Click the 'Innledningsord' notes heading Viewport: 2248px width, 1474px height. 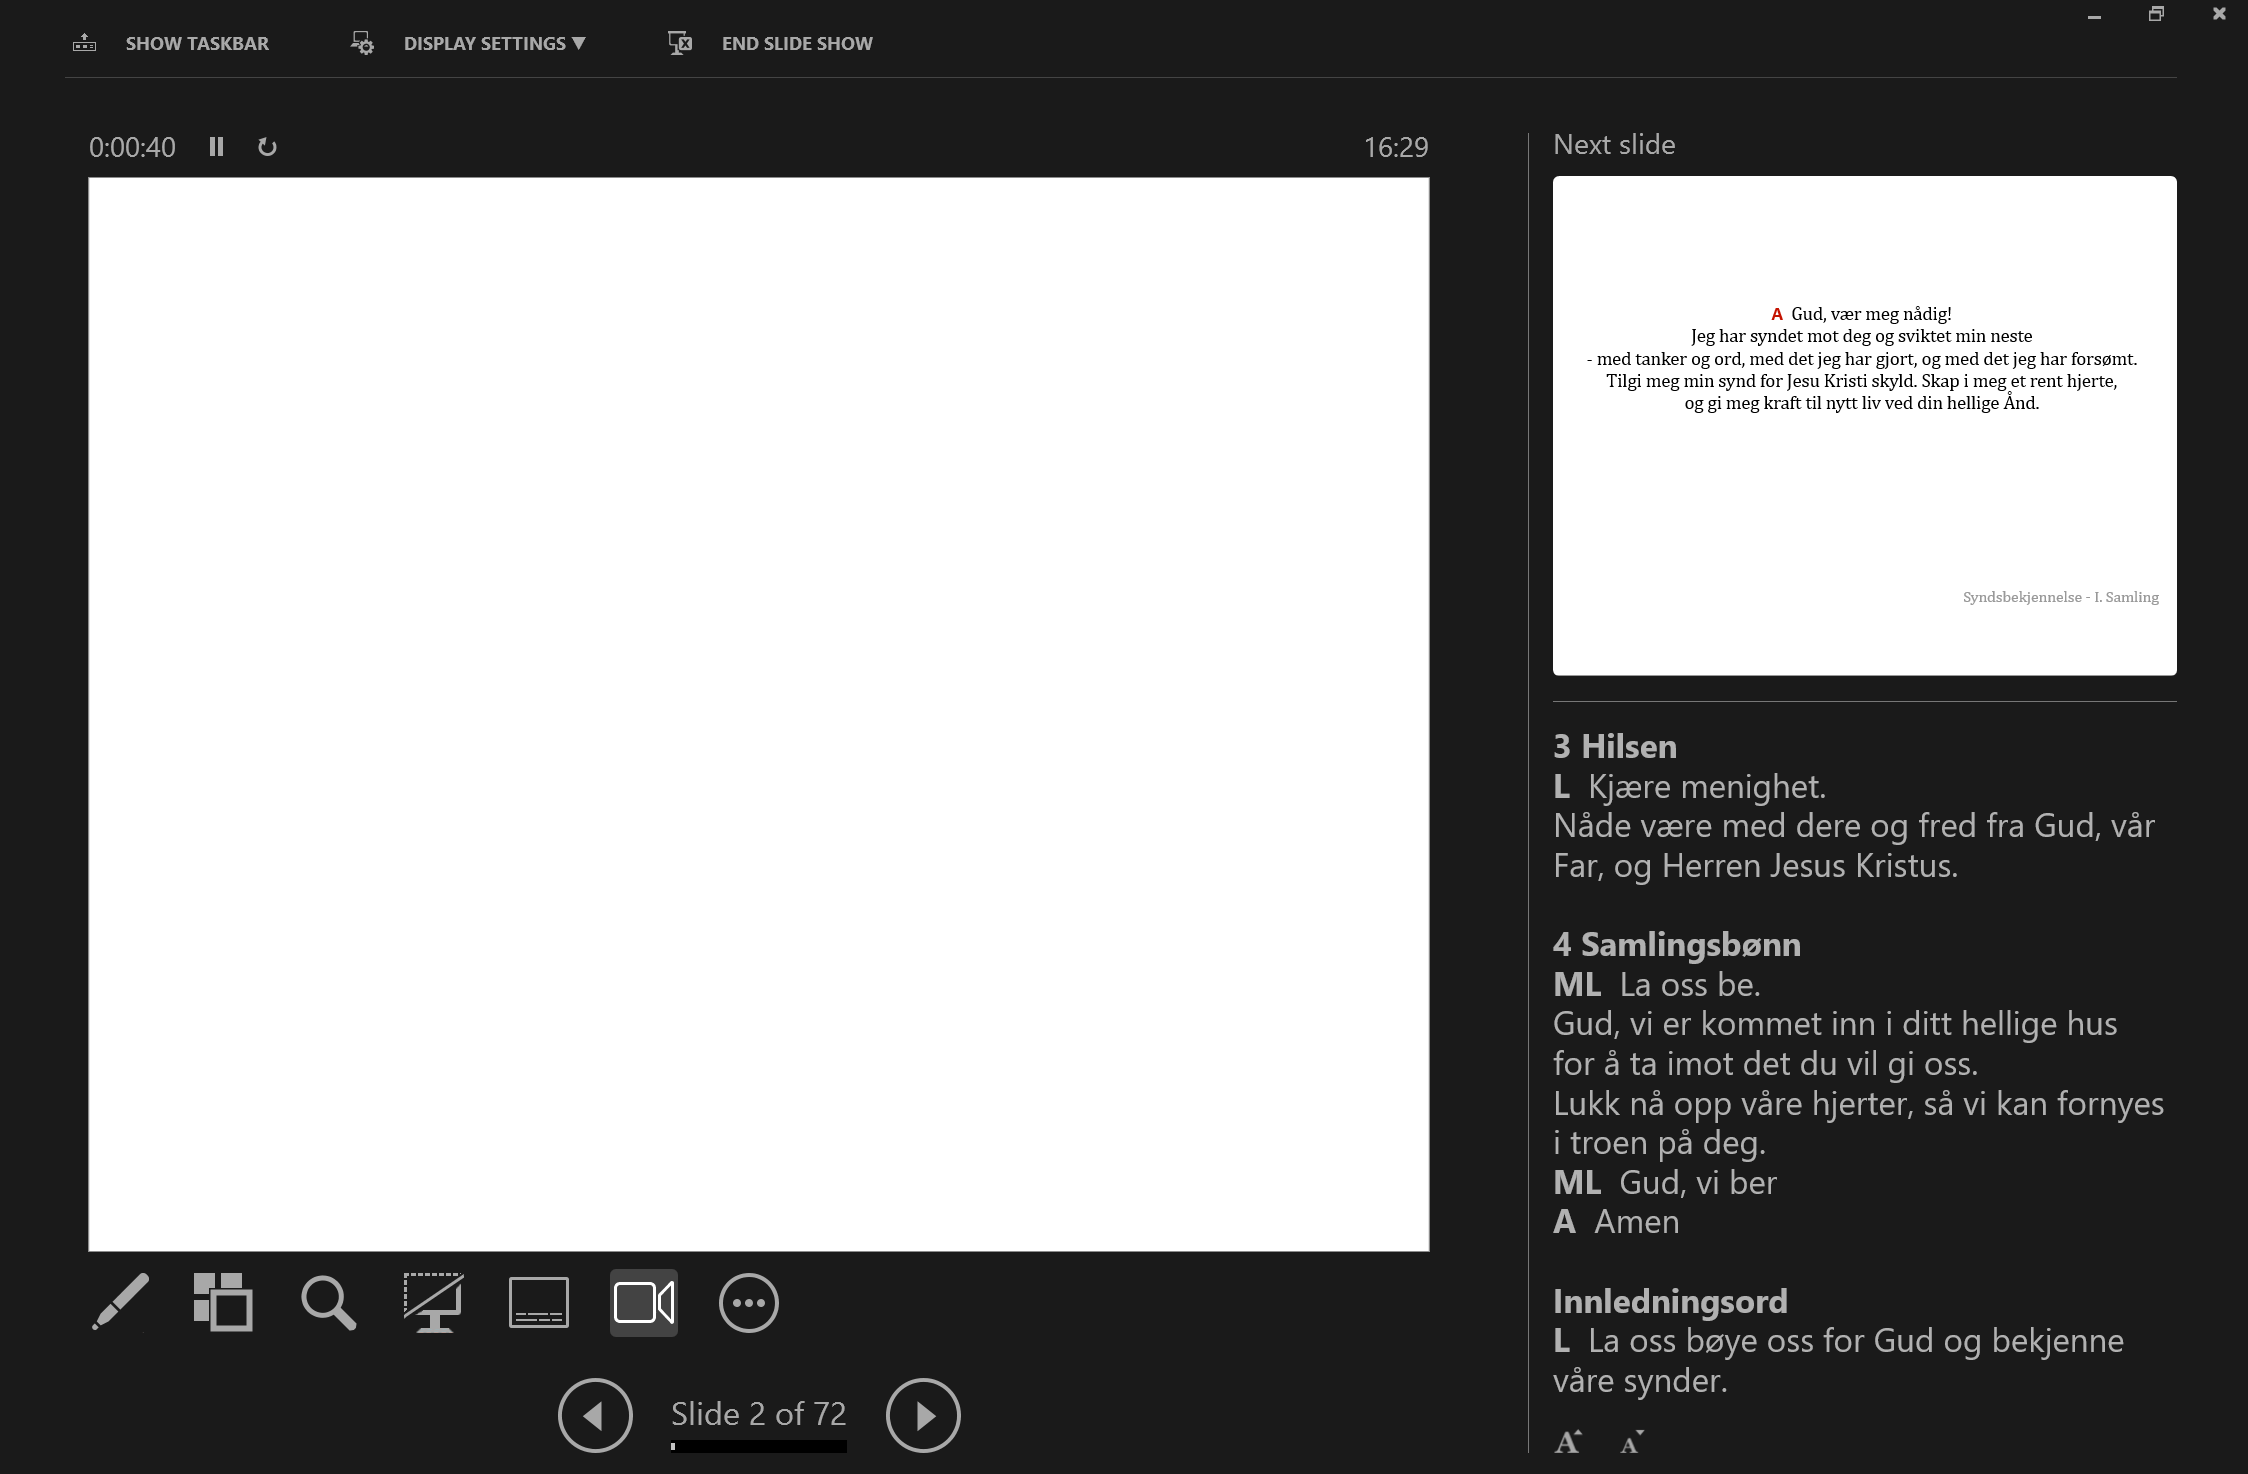tap(1670, 1301)
